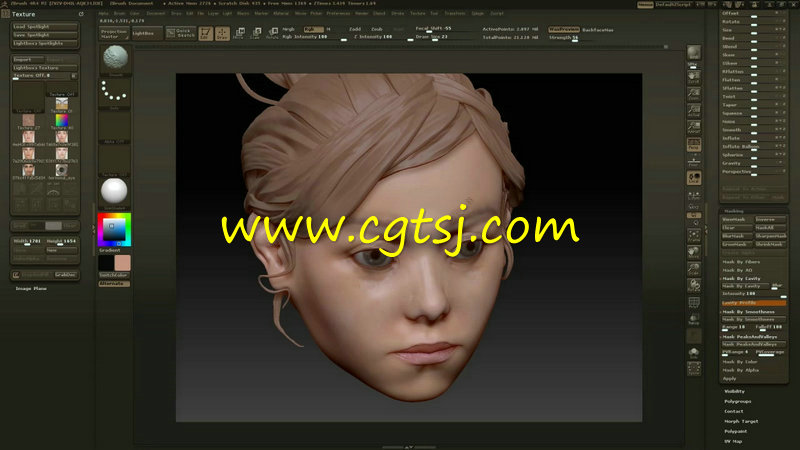The height and width of the screenshot is (450, 800).
Task: Expand the Polypaint subpalette
Action: coord(736,431)
